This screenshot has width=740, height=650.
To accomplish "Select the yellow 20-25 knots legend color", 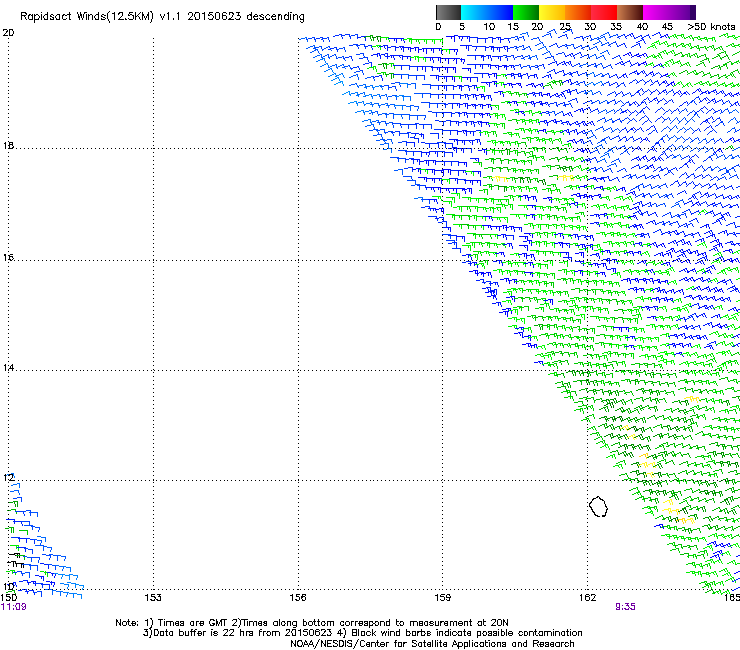I will click(x=552, y=12).
